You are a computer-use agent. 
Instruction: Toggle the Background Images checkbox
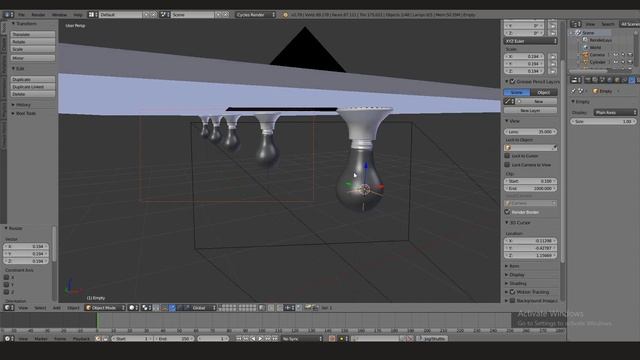tap(513, 301)
